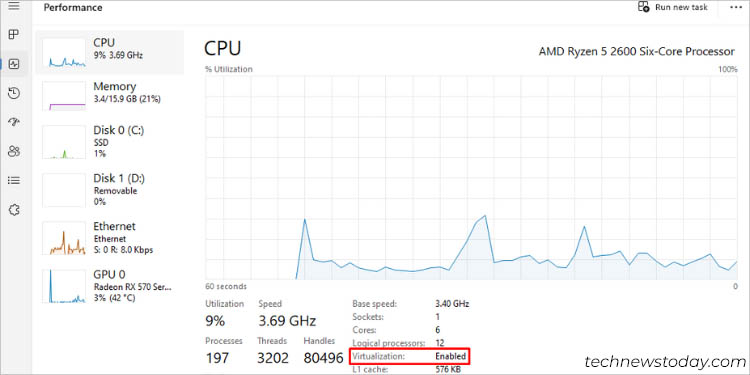Select Disk 0 (C:) SSD item
Viewport: 750px width, 375px height.
pyautogui.click(x=110, y=142)
